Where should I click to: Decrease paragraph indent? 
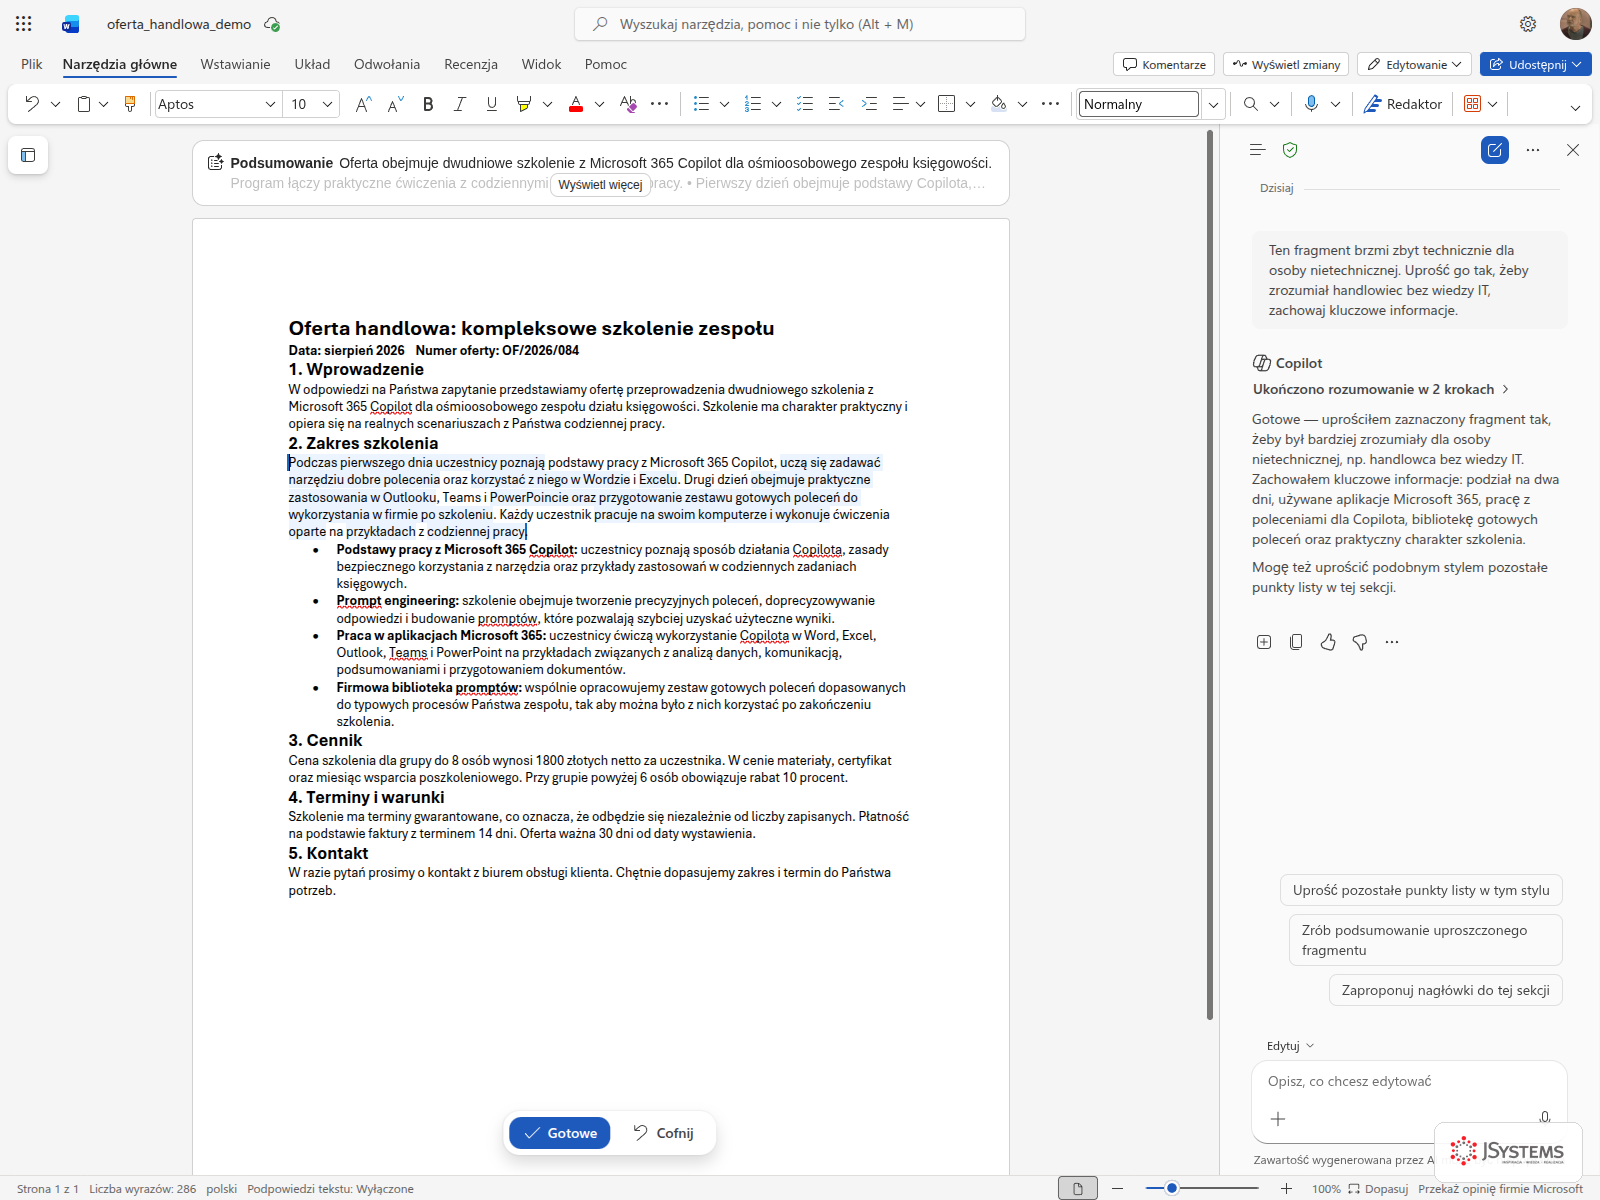tap(837, 104)
